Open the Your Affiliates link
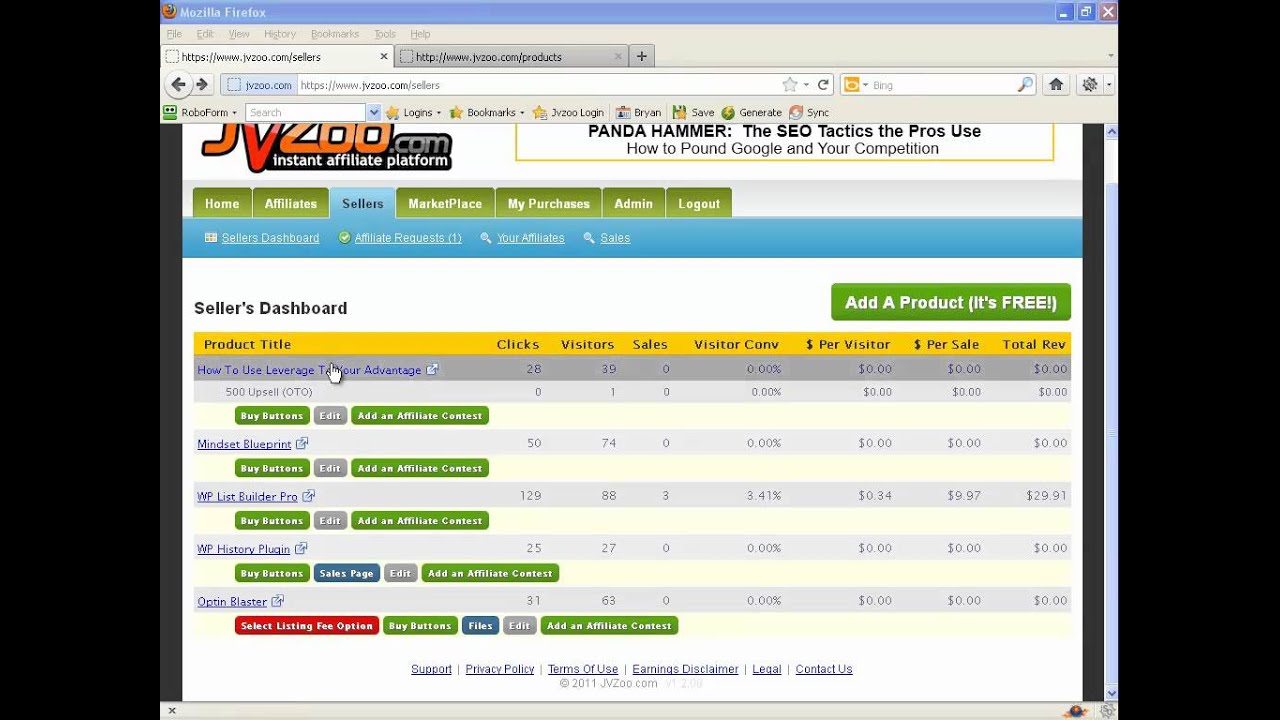Viewport: 1280px width, 720px height. tap(531, 238)
